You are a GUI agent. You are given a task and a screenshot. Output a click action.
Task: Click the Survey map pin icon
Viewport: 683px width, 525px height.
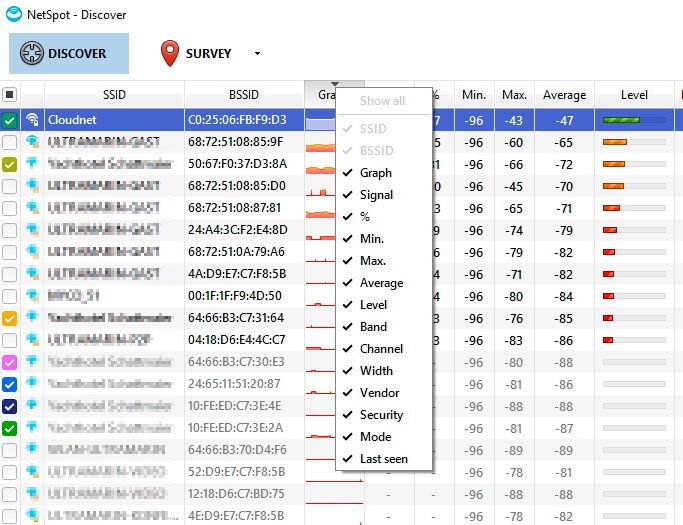coord(170,53)
